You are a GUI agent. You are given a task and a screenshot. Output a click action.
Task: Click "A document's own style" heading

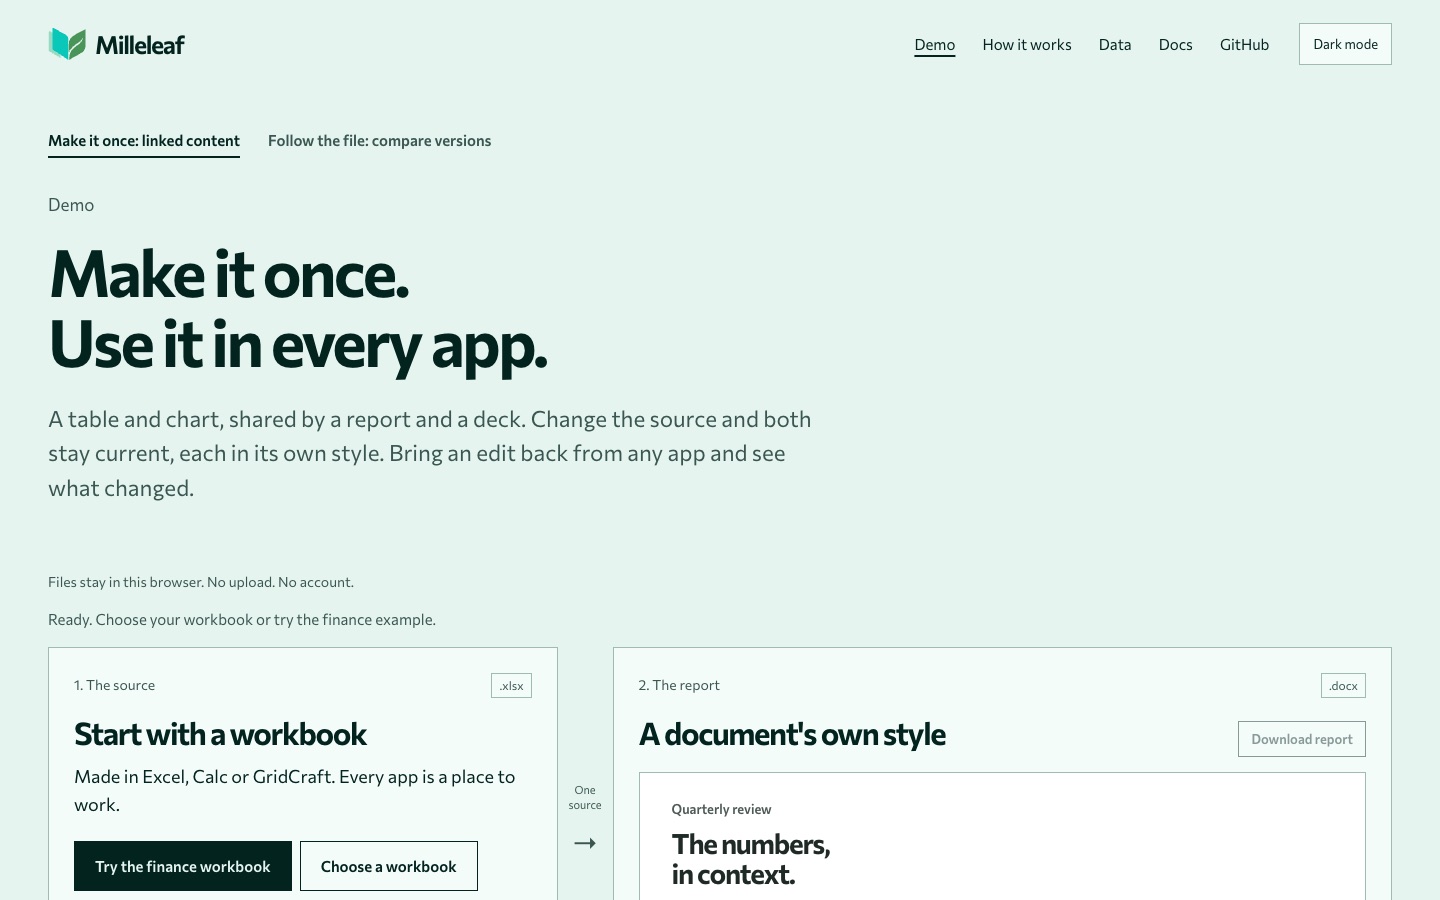(792, 735)
